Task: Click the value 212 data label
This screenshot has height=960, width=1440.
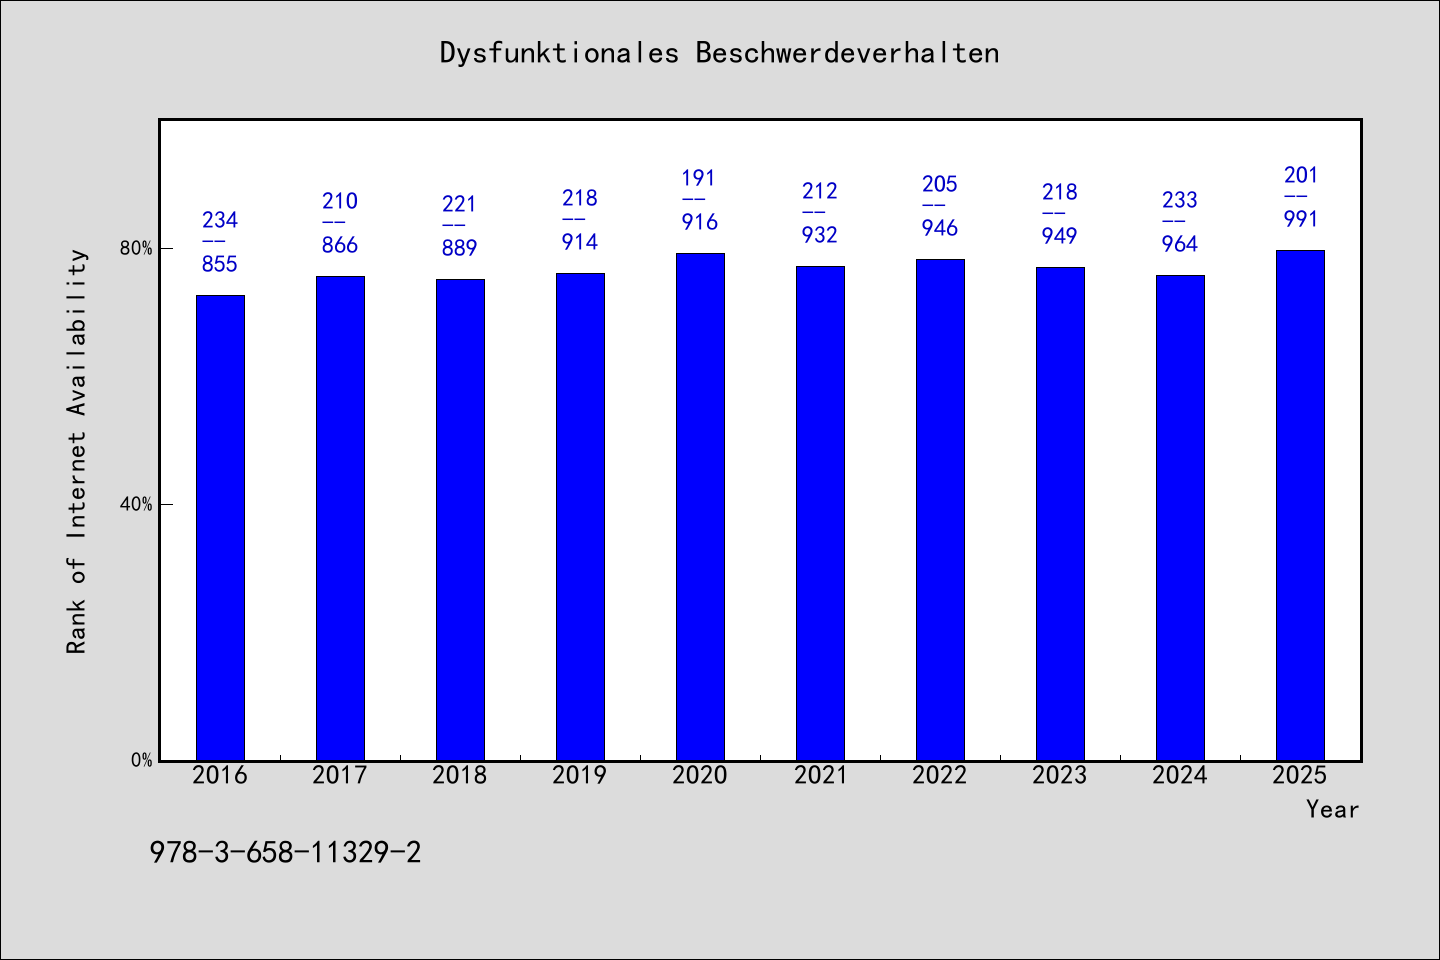Action: tap(820, 191)
